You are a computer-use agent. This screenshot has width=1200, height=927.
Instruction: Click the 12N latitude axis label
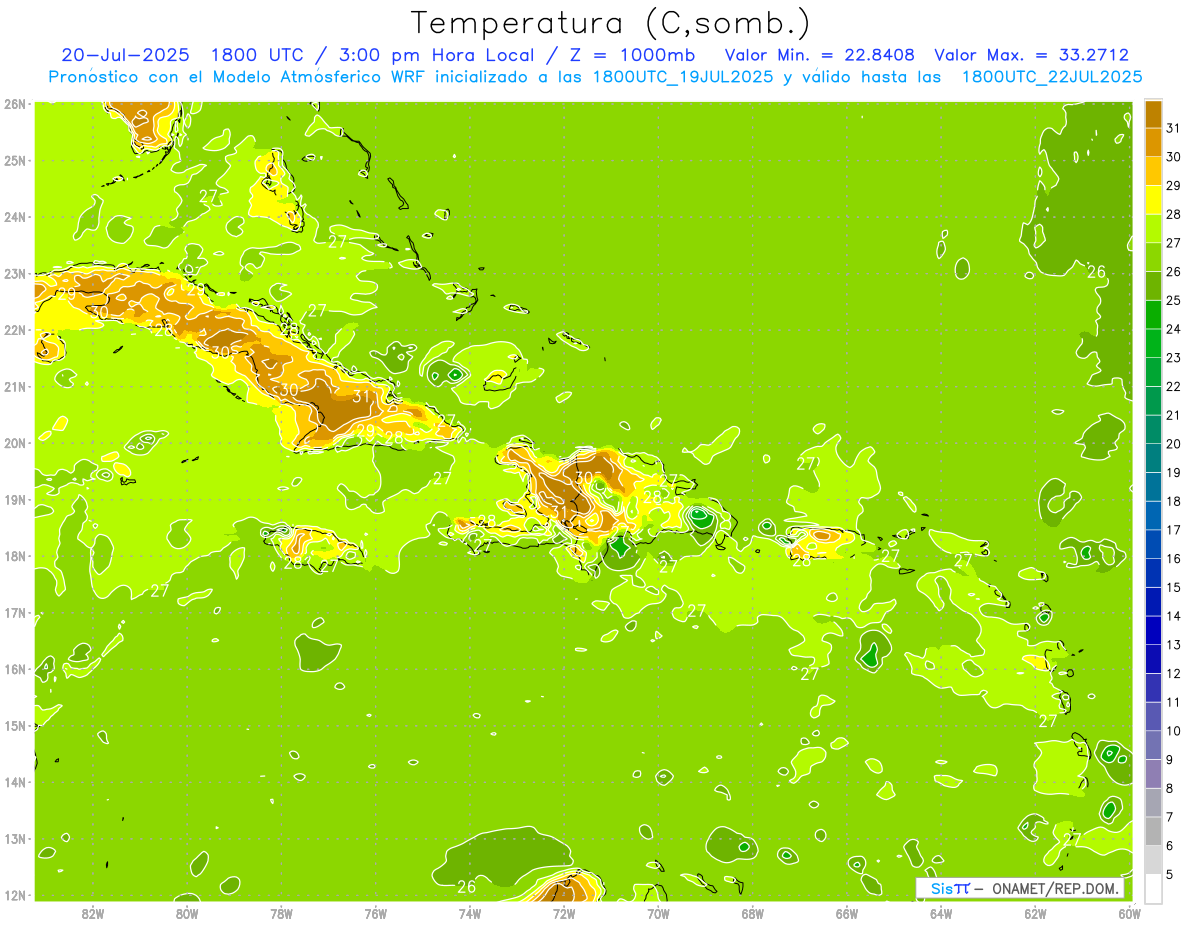coord(14,895)
